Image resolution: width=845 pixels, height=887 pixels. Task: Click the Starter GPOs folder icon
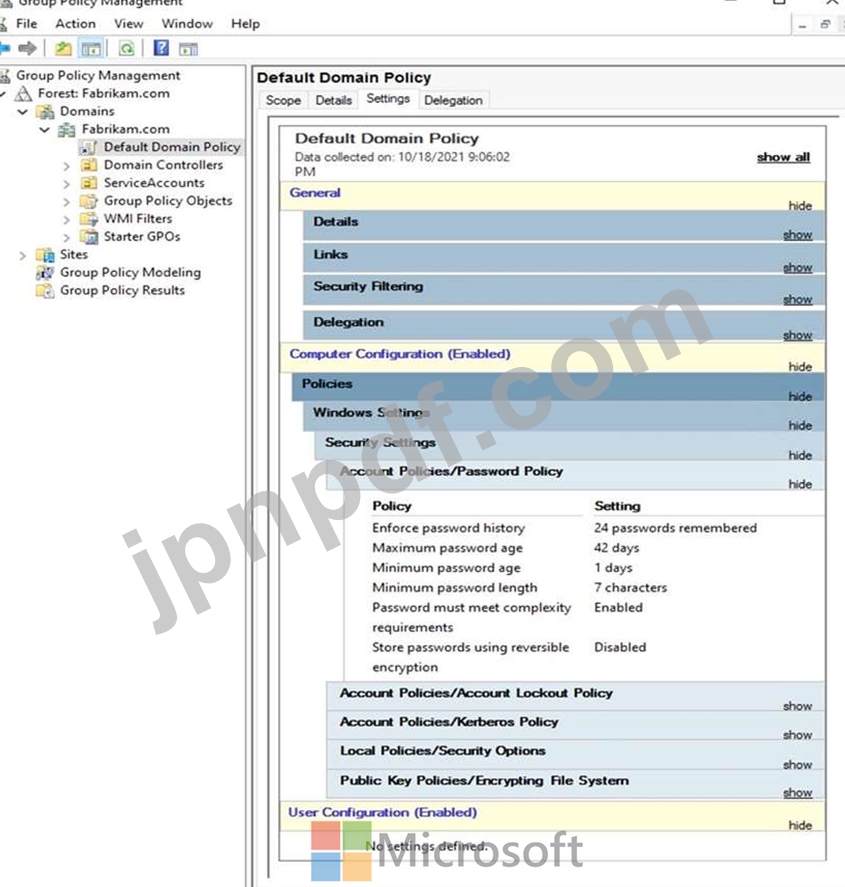[88, 237]
